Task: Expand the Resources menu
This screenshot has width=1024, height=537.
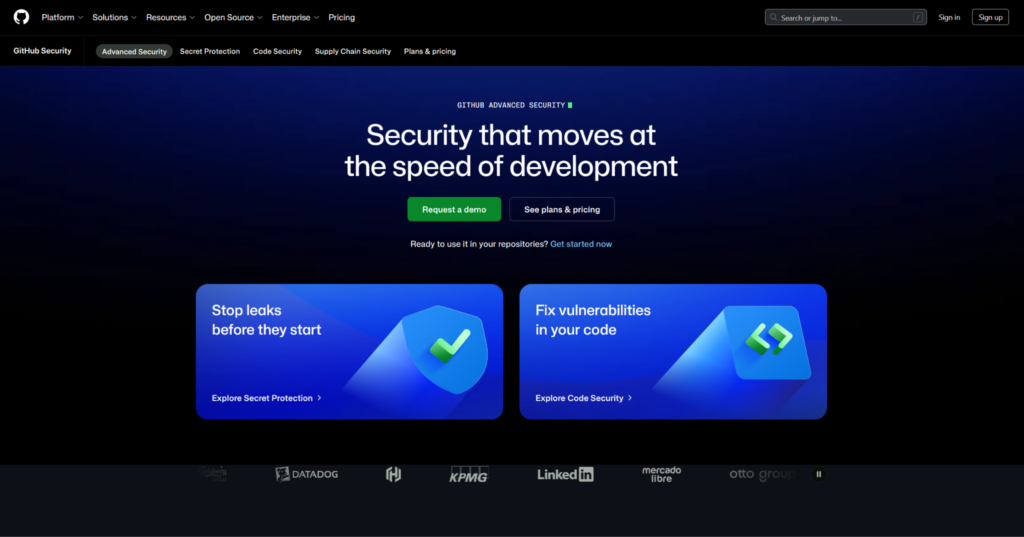Action: coord(170,18)
